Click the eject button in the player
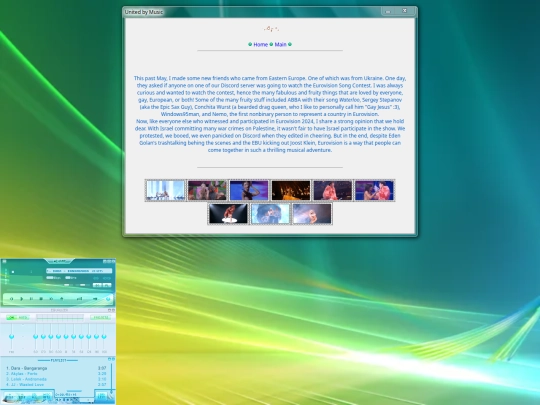Image resolution: width=540 pixels, height=405 pixels. tap(61, 299)
